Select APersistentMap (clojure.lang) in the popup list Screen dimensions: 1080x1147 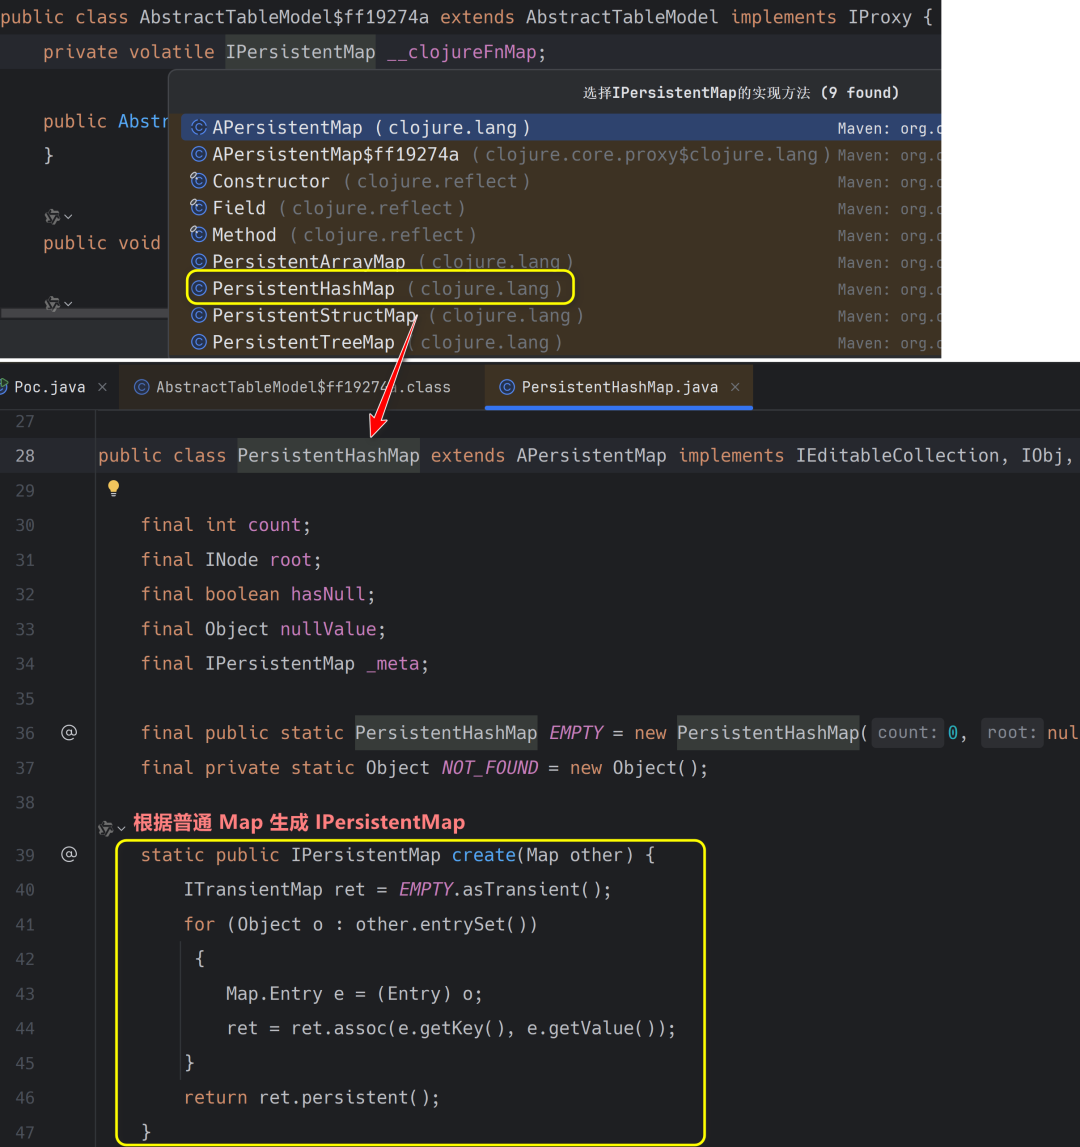point(560,127)
